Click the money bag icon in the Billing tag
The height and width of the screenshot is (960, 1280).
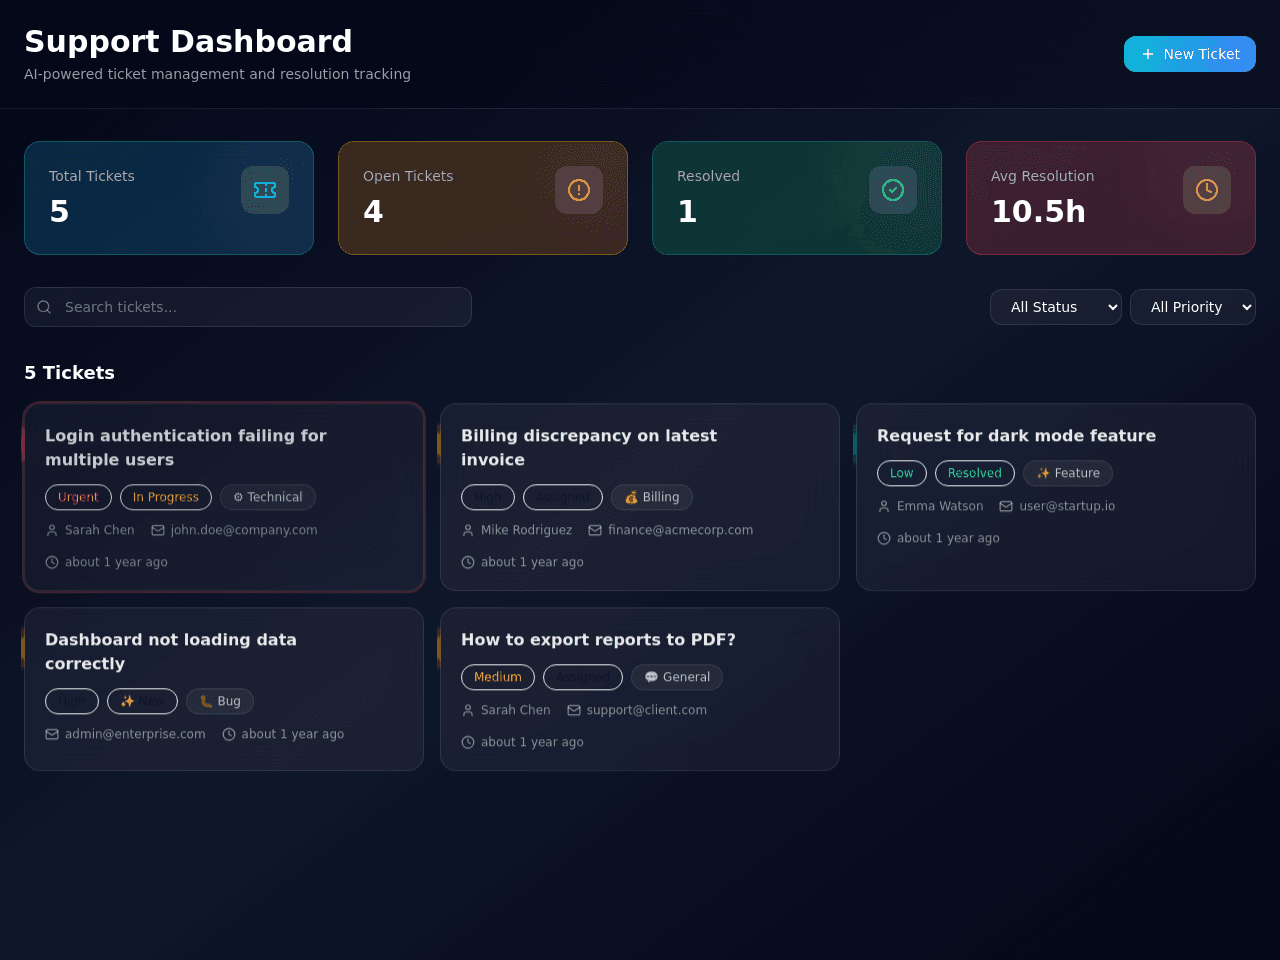coord(631,497)
